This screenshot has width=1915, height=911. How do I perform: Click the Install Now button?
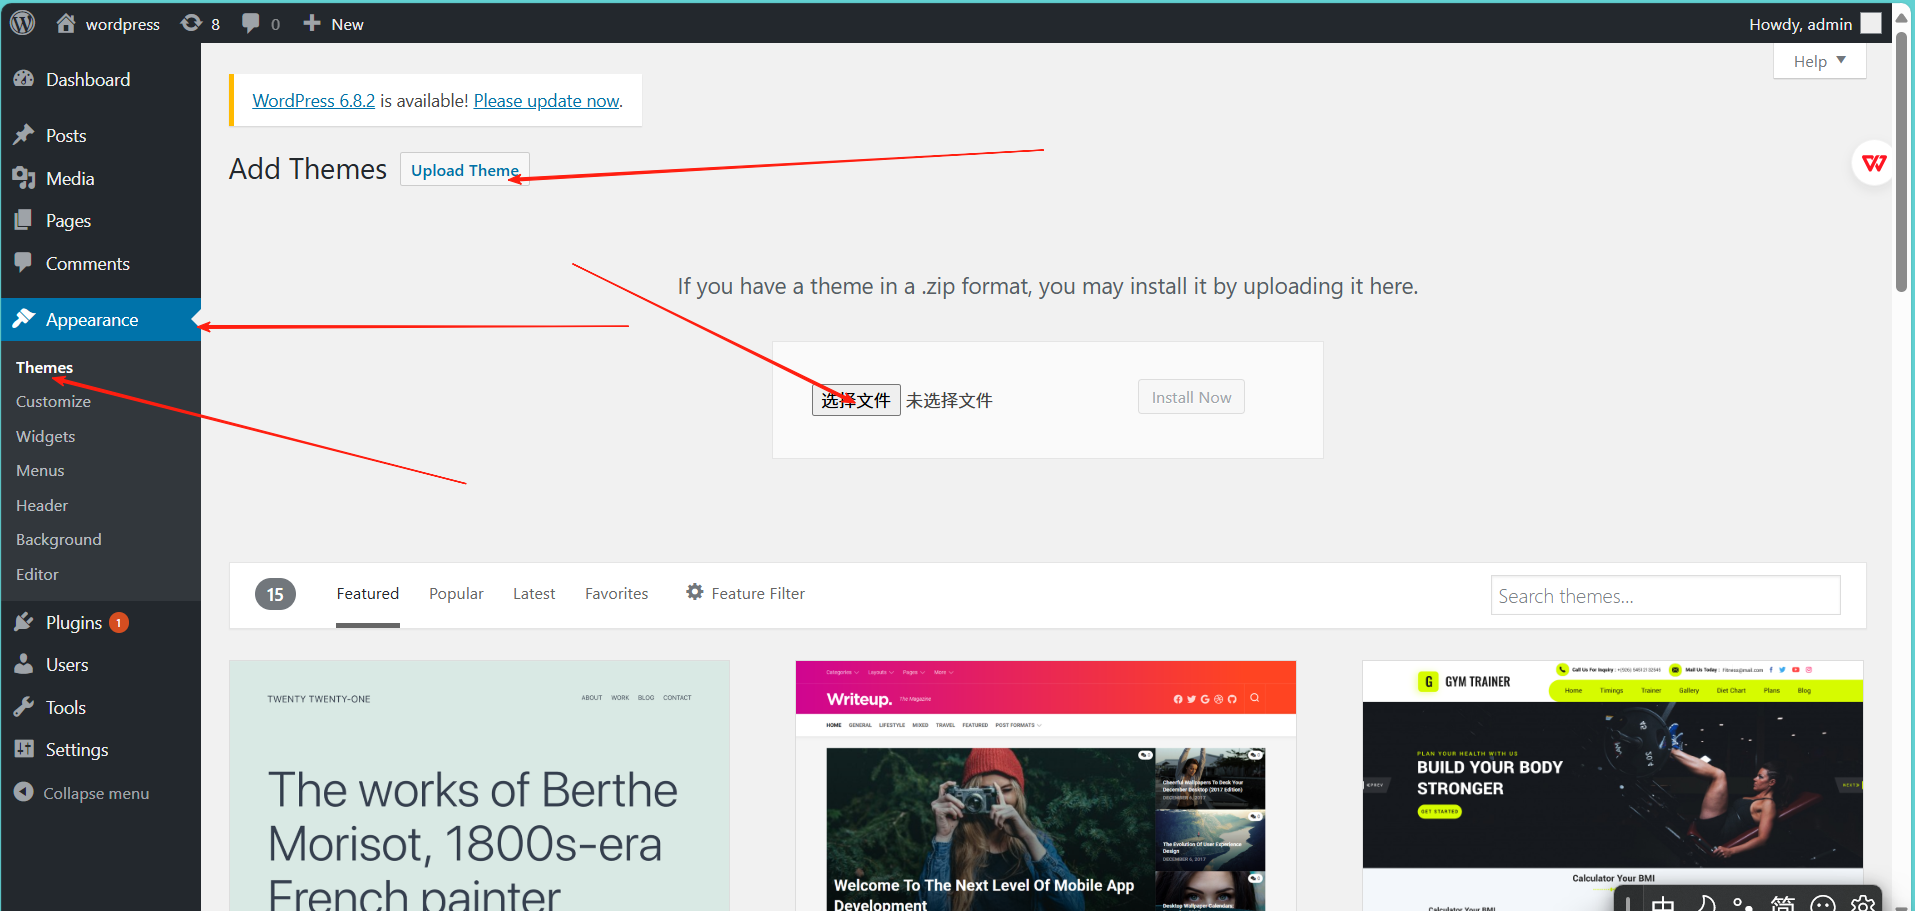click(1191, 397)
